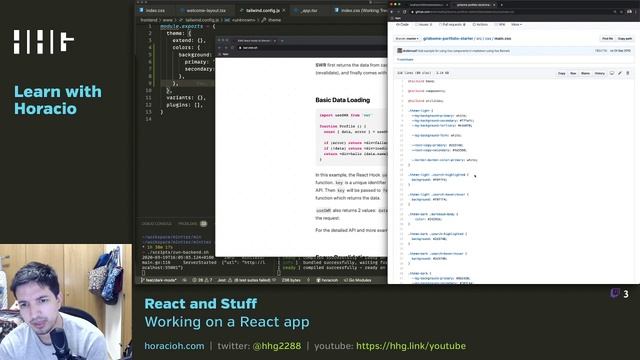Click the horacioh status bar item

click(327, 280)
